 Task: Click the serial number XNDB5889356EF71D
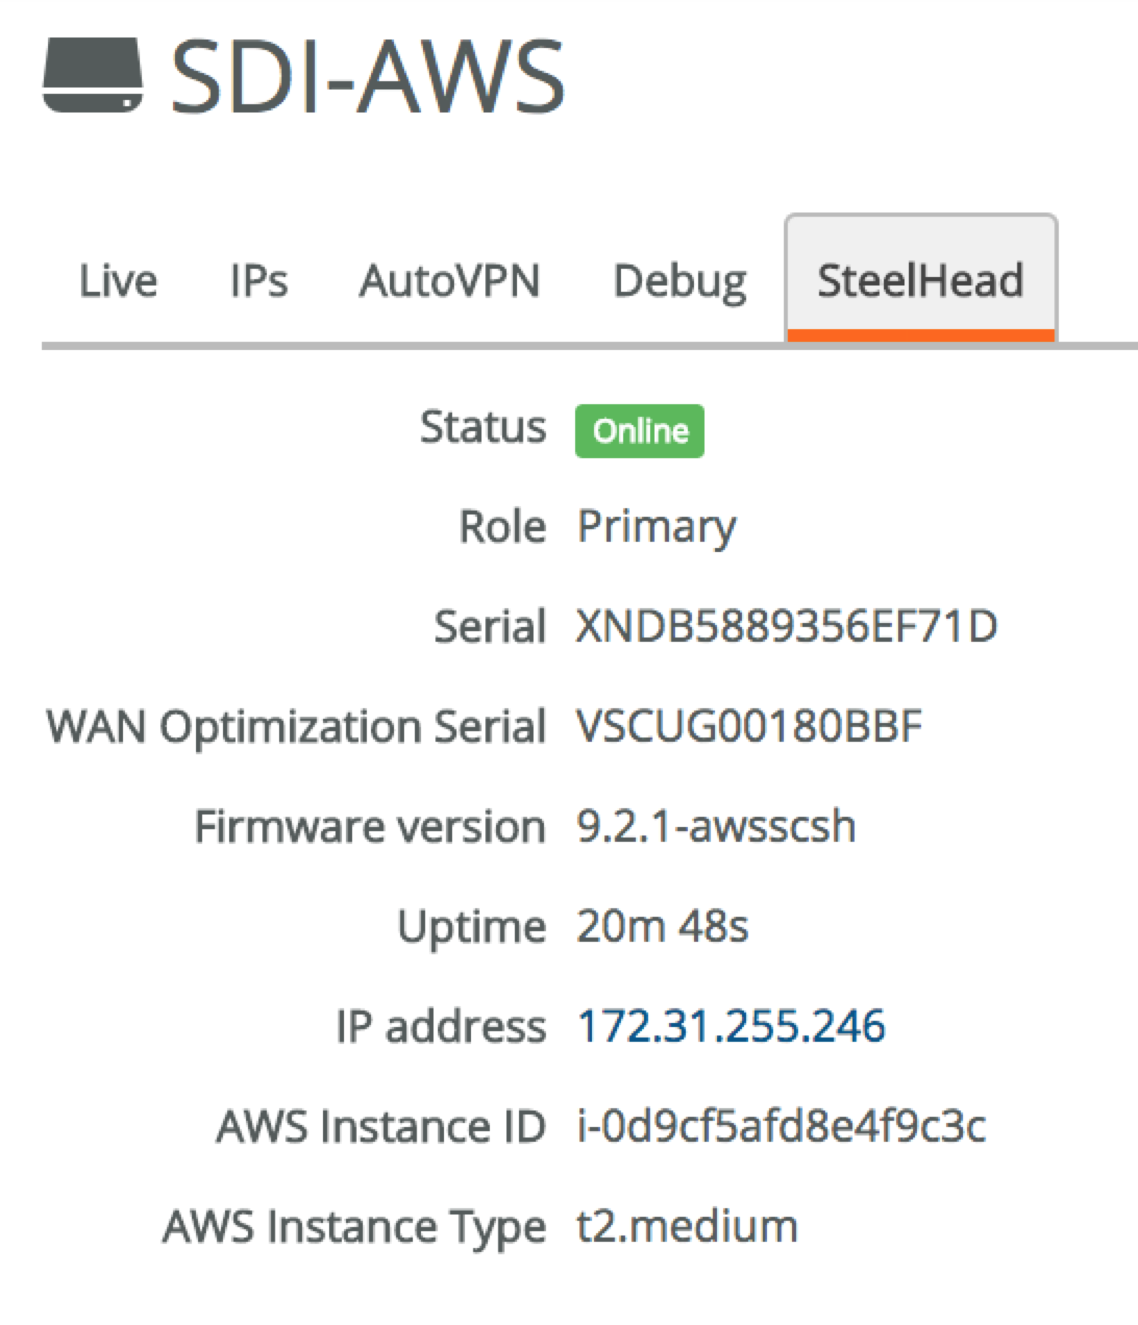click(786, 627)
